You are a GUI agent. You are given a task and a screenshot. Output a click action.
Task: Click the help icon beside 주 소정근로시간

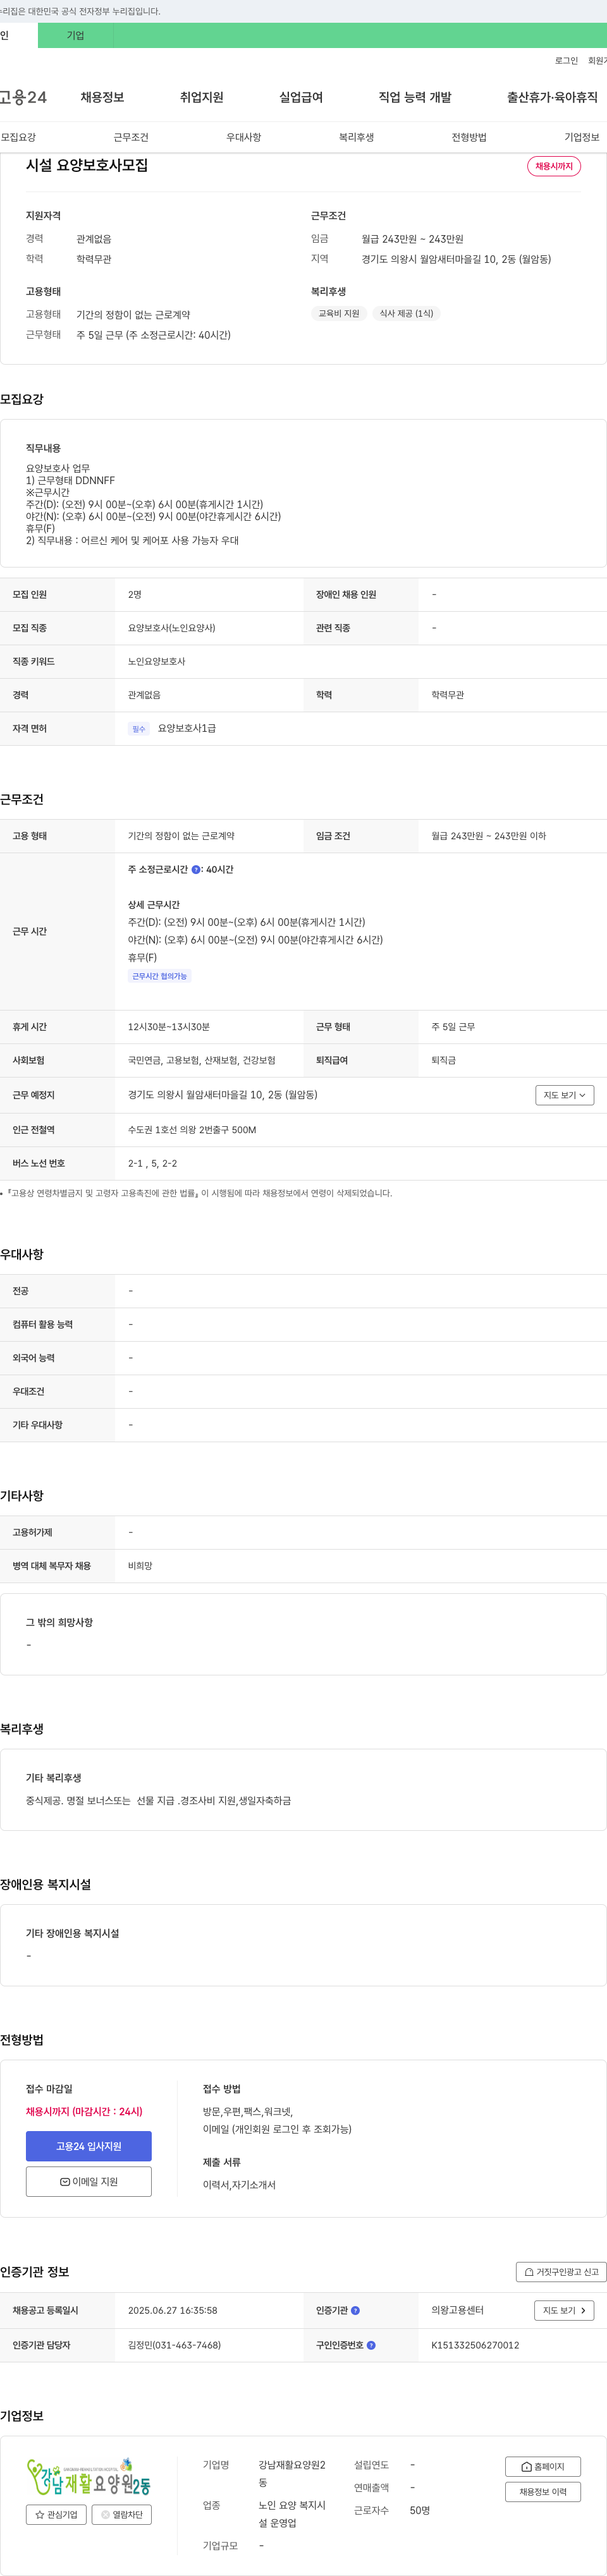[196, 869]
